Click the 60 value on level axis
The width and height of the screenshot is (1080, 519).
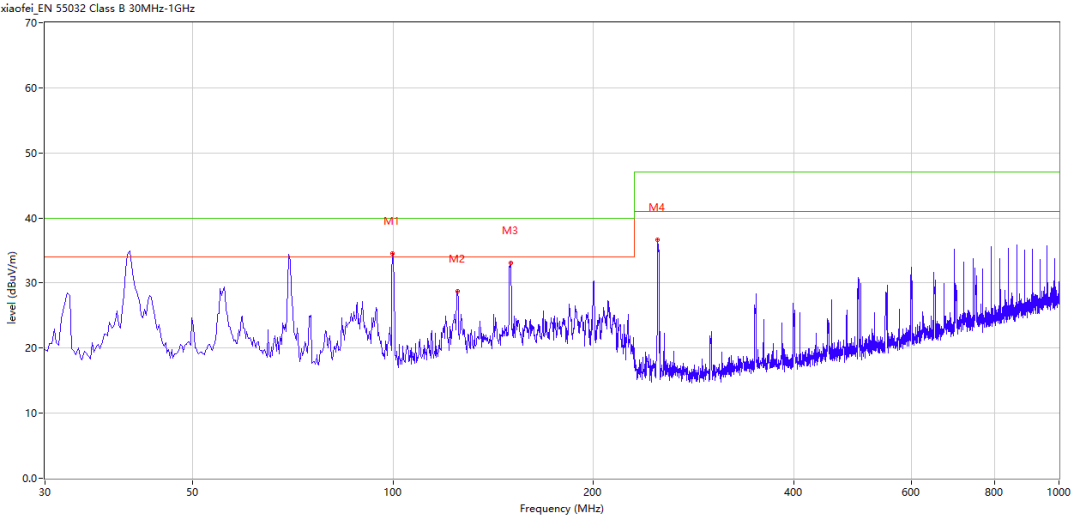coord(30,88)
